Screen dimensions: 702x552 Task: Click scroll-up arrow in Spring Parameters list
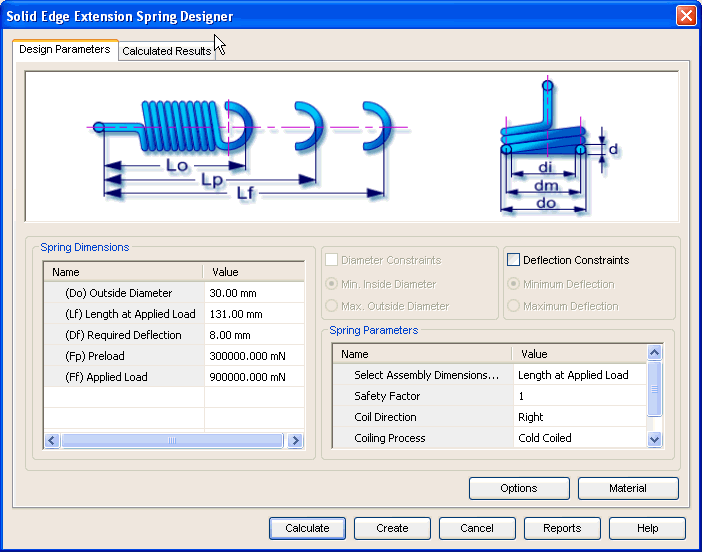655,353
